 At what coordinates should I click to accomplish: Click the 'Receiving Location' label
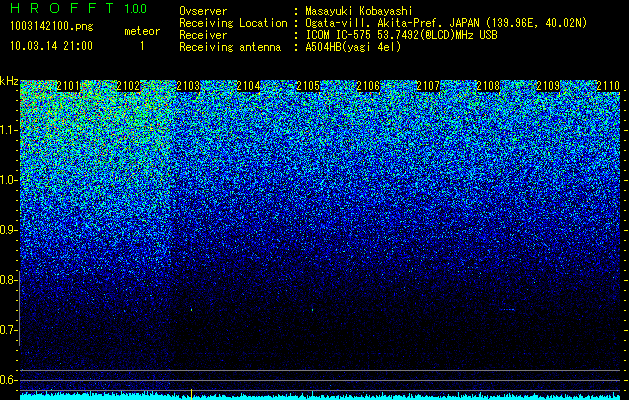click(233, 23)
